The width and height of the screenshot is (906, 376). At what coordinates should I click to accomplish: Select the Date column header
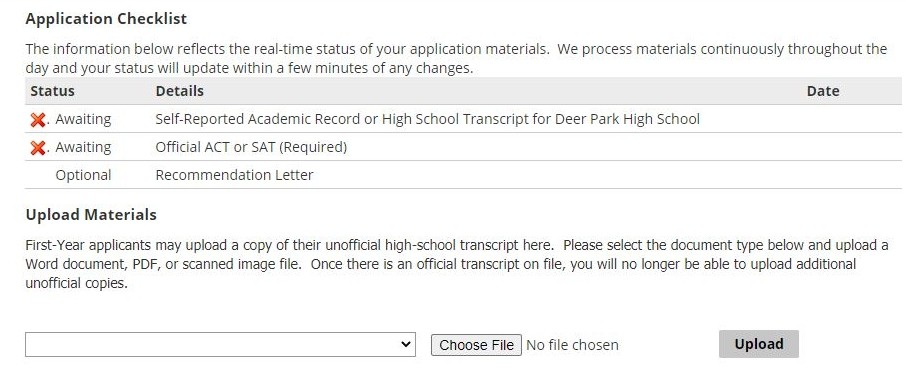click(x=823, y=91)
